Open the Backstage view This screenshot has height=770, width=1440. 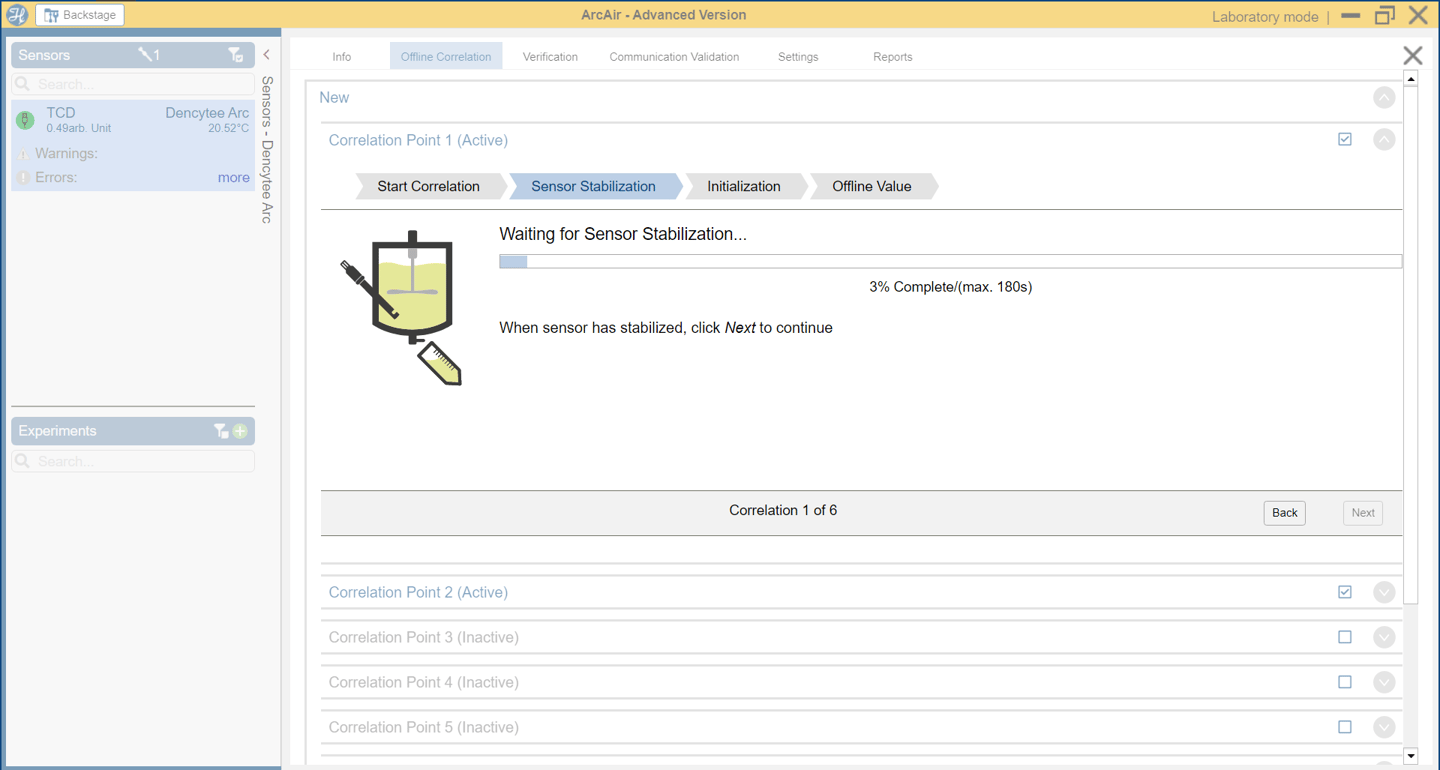pyautogui.click(x=80, y=15)
